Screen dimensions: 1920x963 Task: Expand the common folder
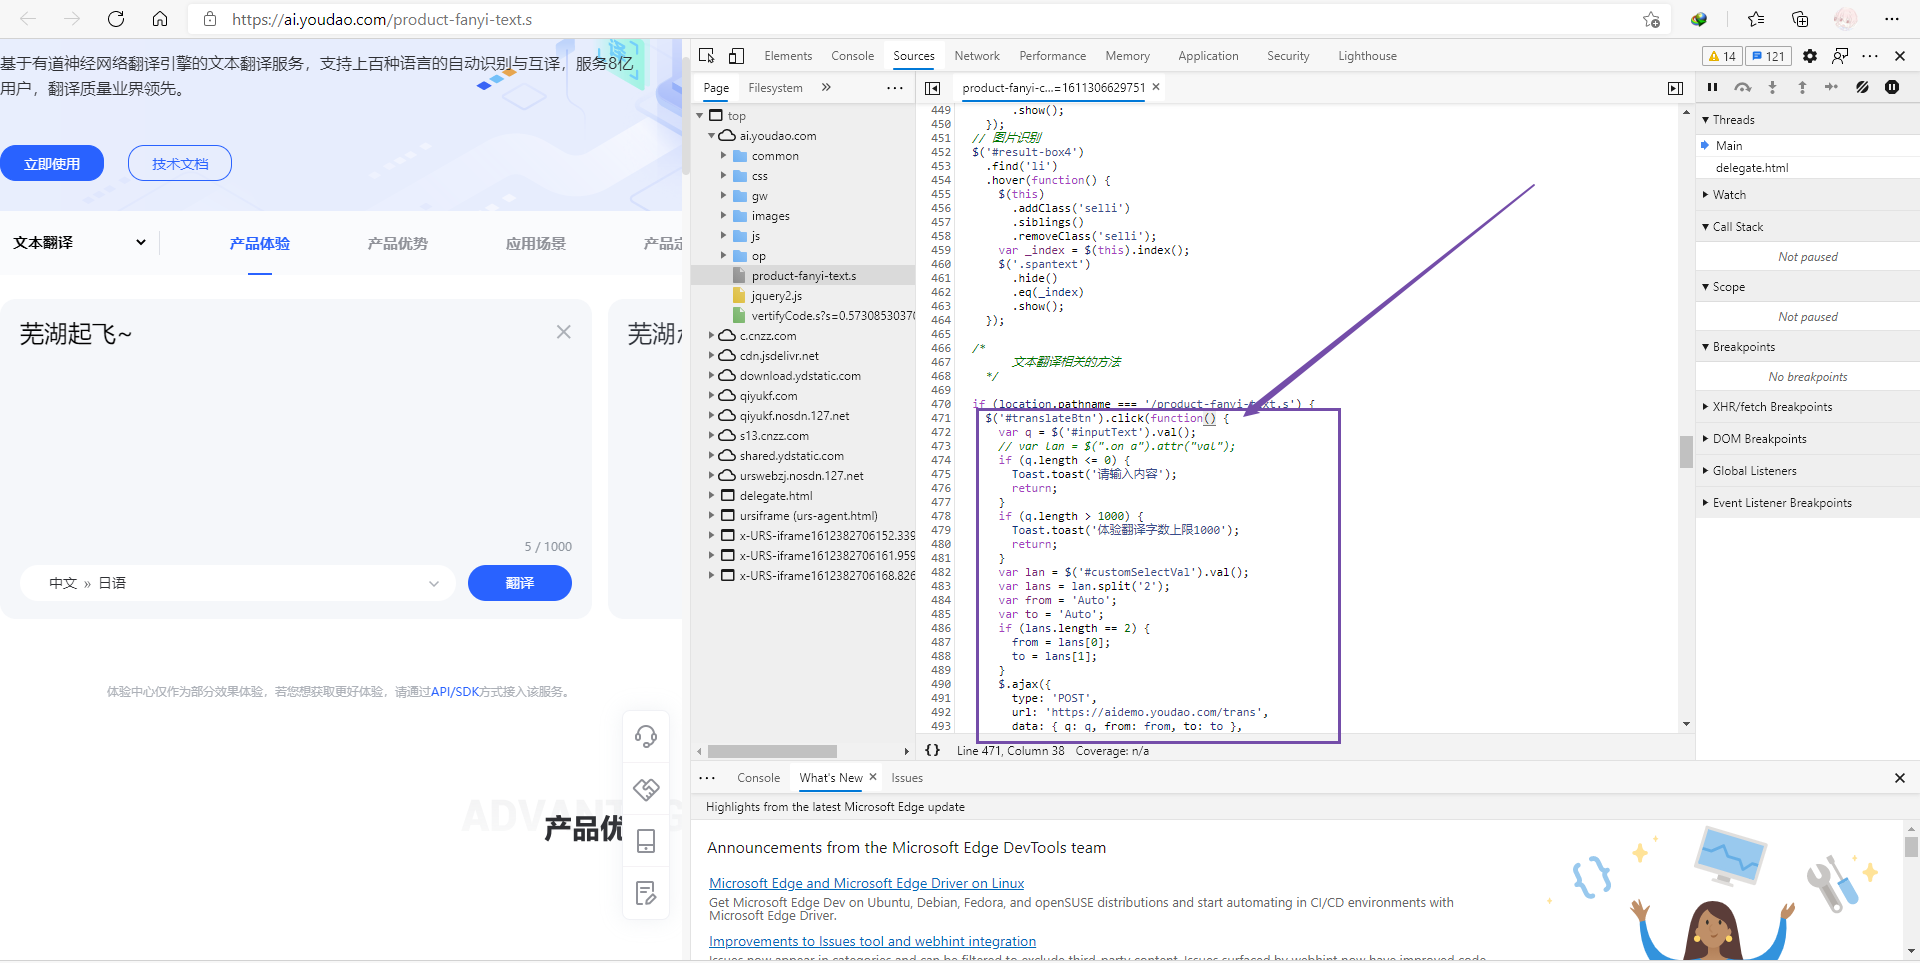724,156
